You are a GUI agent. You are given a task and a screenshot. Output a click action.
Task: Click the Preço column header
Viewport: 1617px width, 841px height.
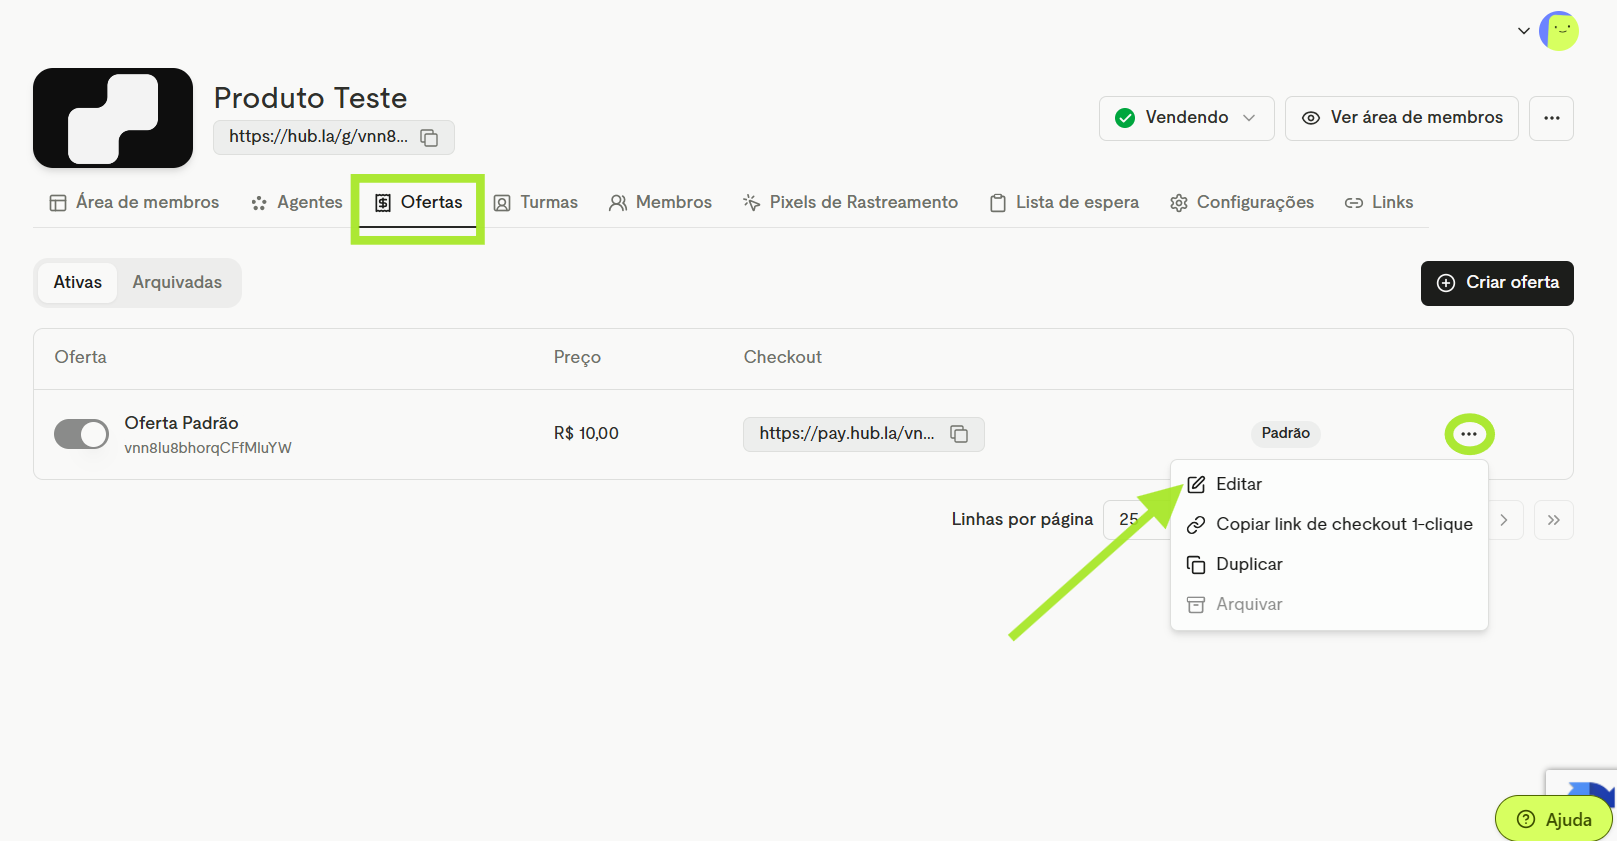tap(577, 357)
